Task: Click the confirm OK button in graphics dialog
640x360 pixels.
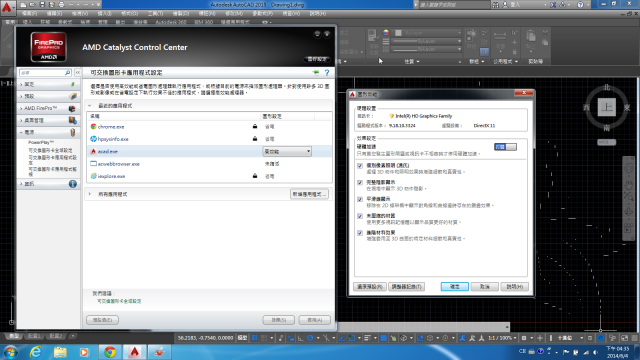Action: tap(454, 287)
